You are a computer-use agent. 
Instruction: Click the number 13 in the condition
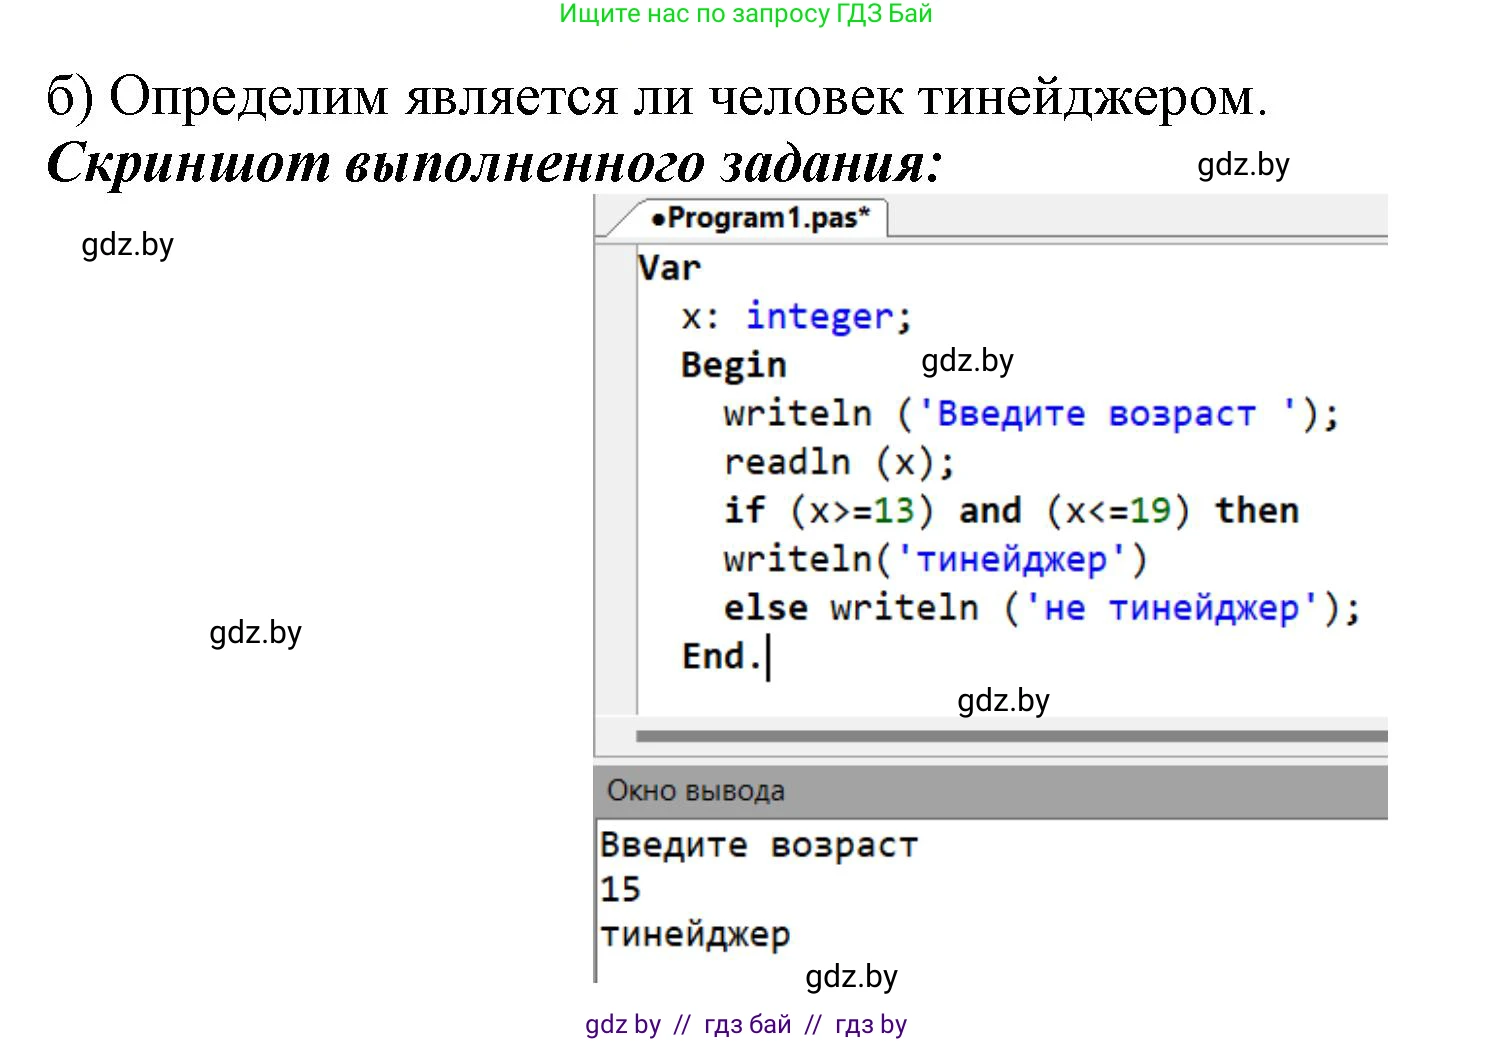894,511
